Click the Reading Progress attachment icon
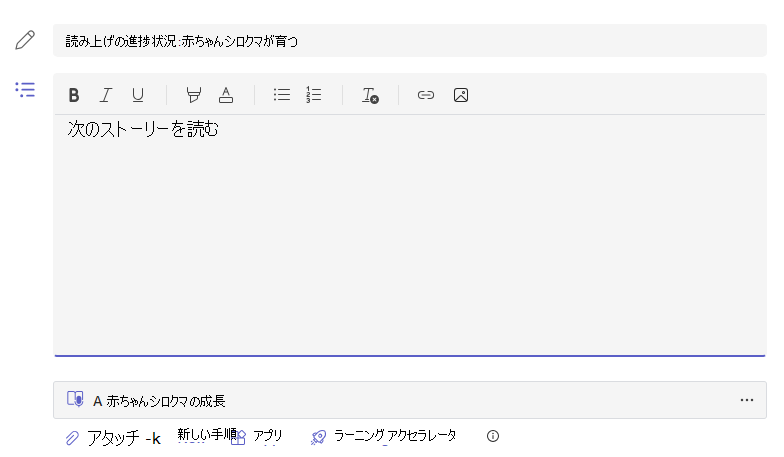784x457 pixels. (75, 399)
